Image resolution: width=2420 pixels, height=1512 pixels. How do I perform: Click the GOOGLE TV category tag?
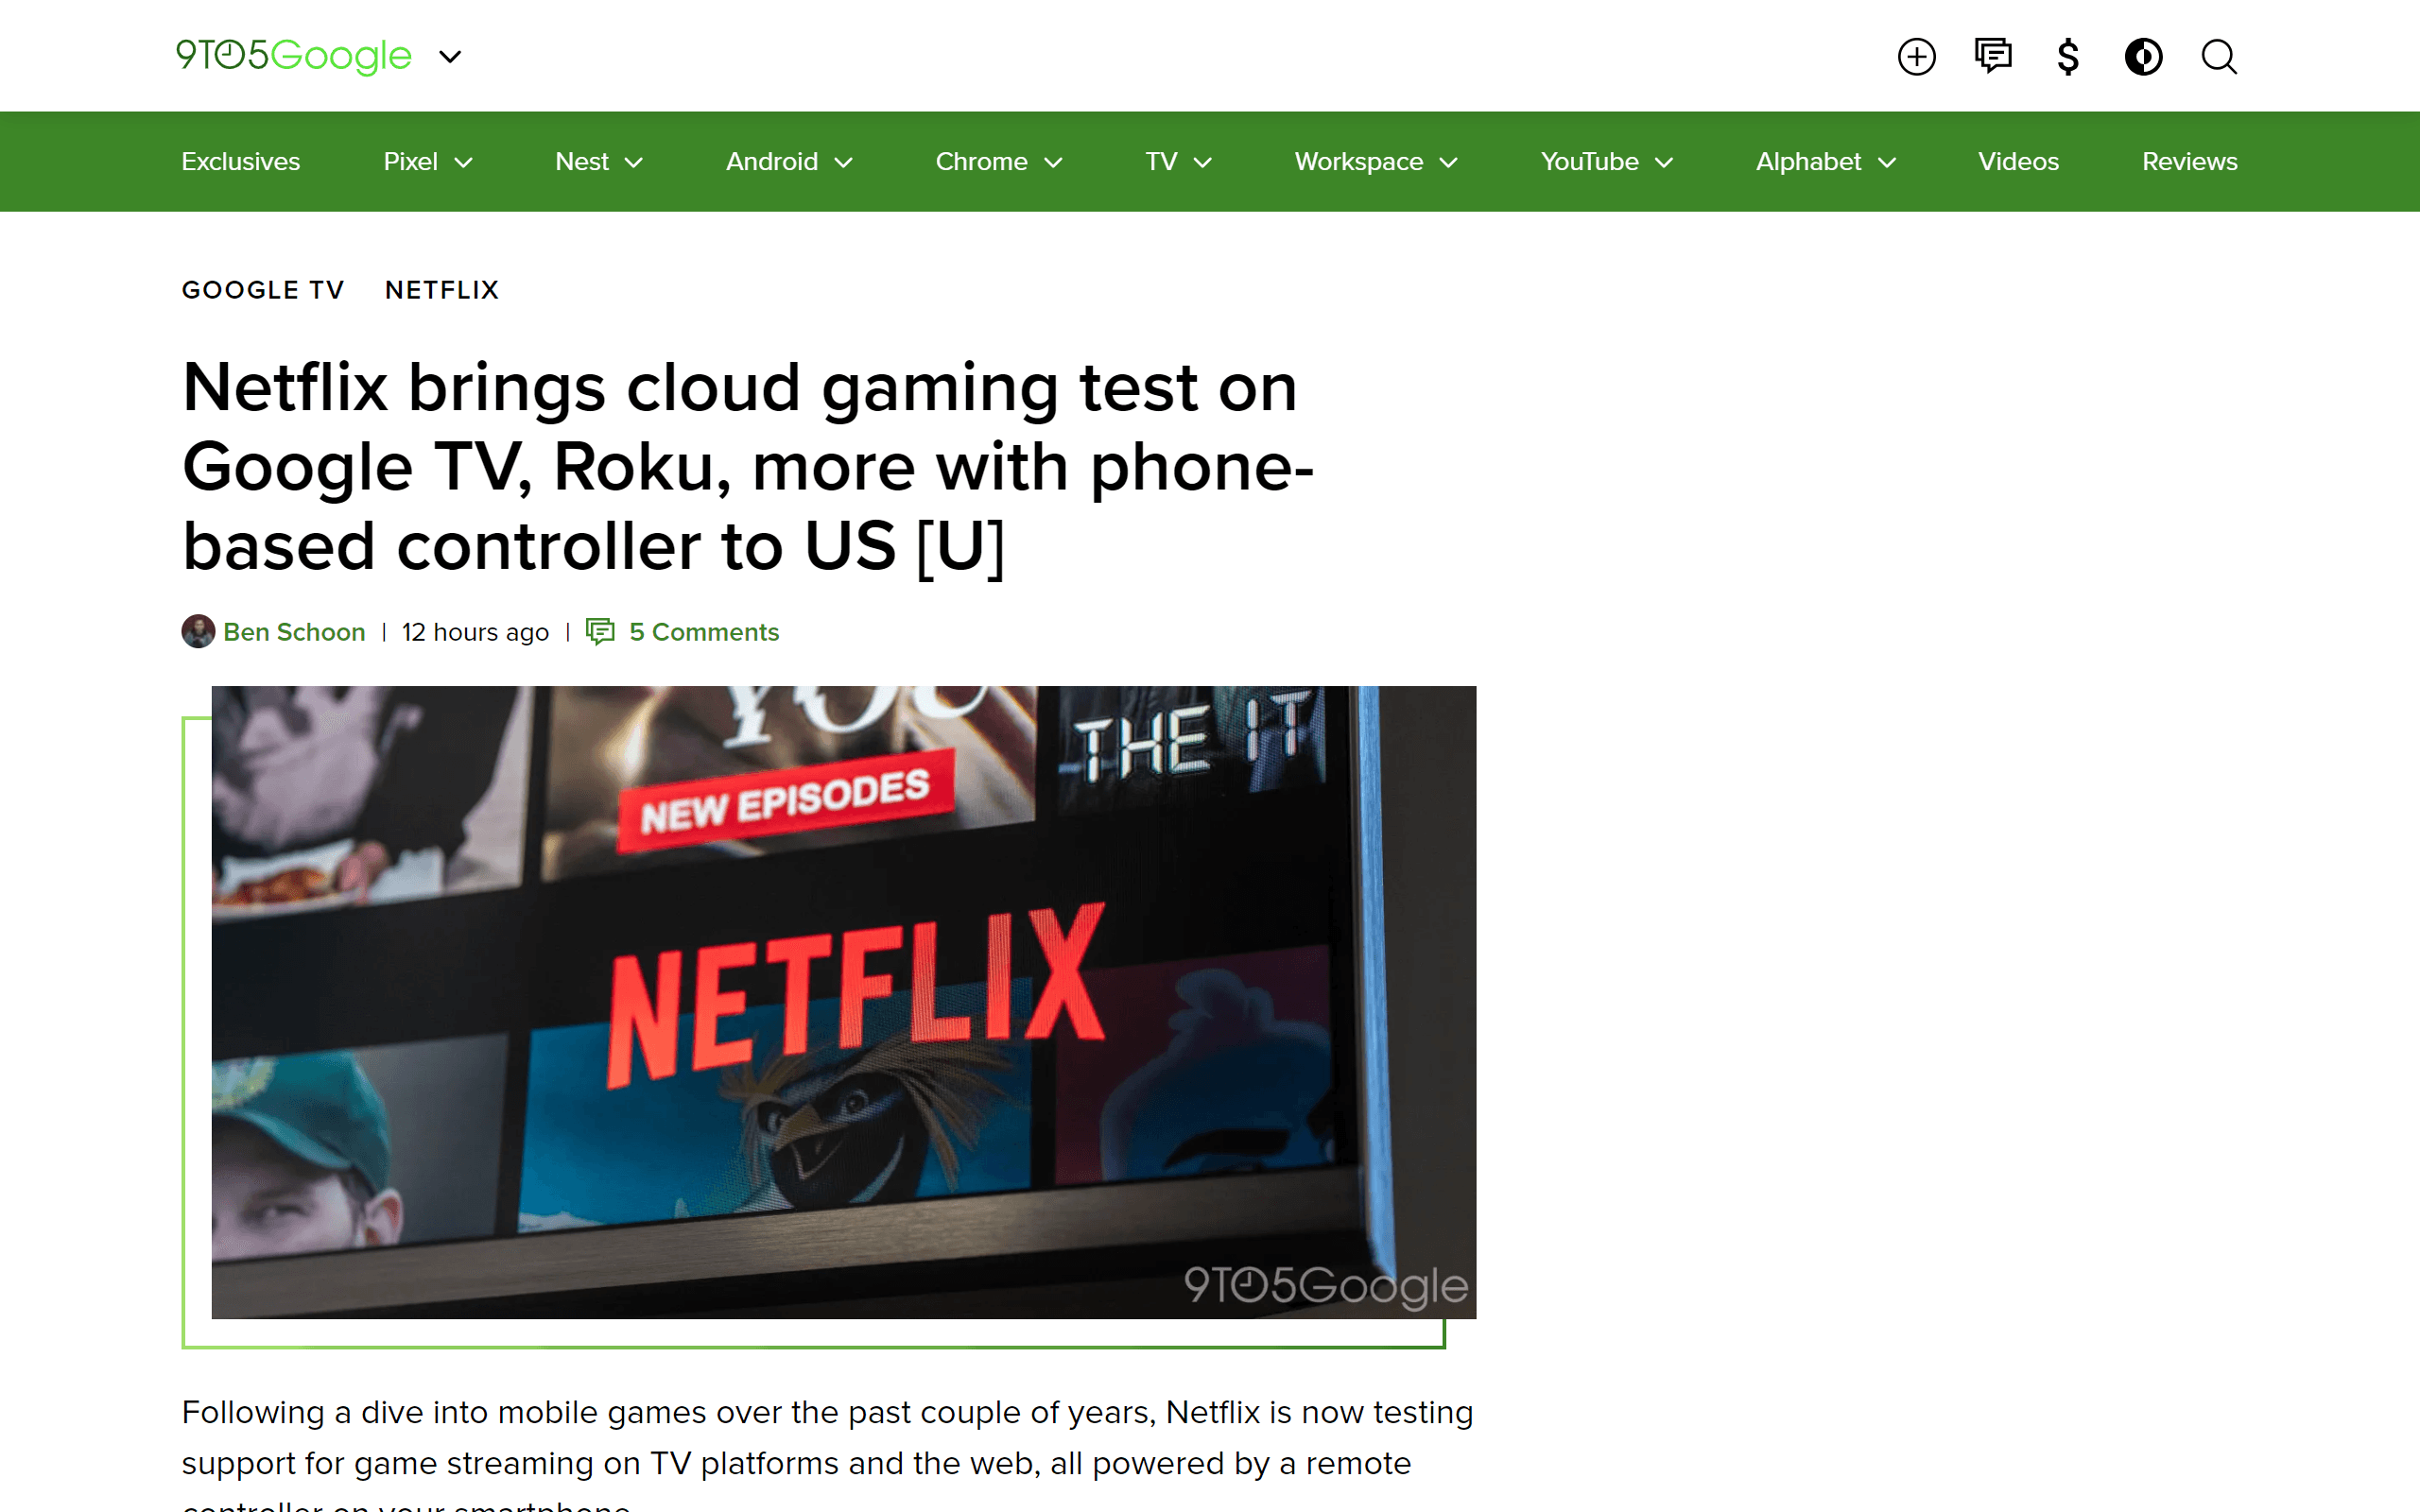coord(263,290)
